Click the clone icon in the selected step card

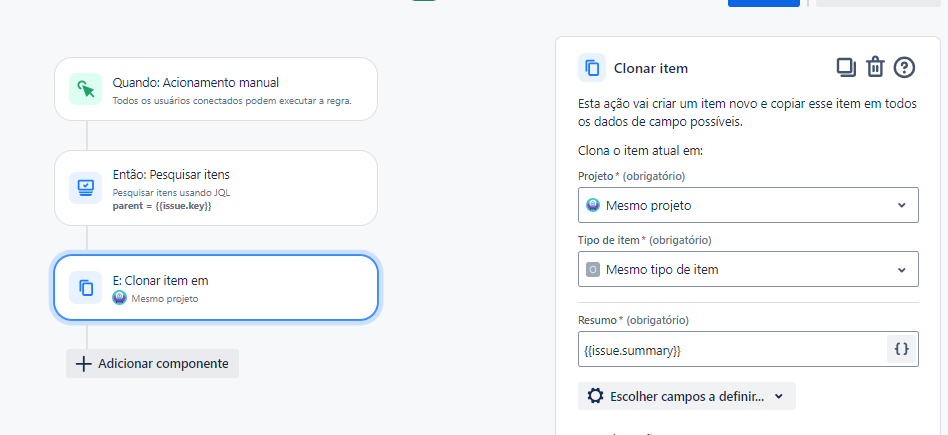[x=86, y=288]
